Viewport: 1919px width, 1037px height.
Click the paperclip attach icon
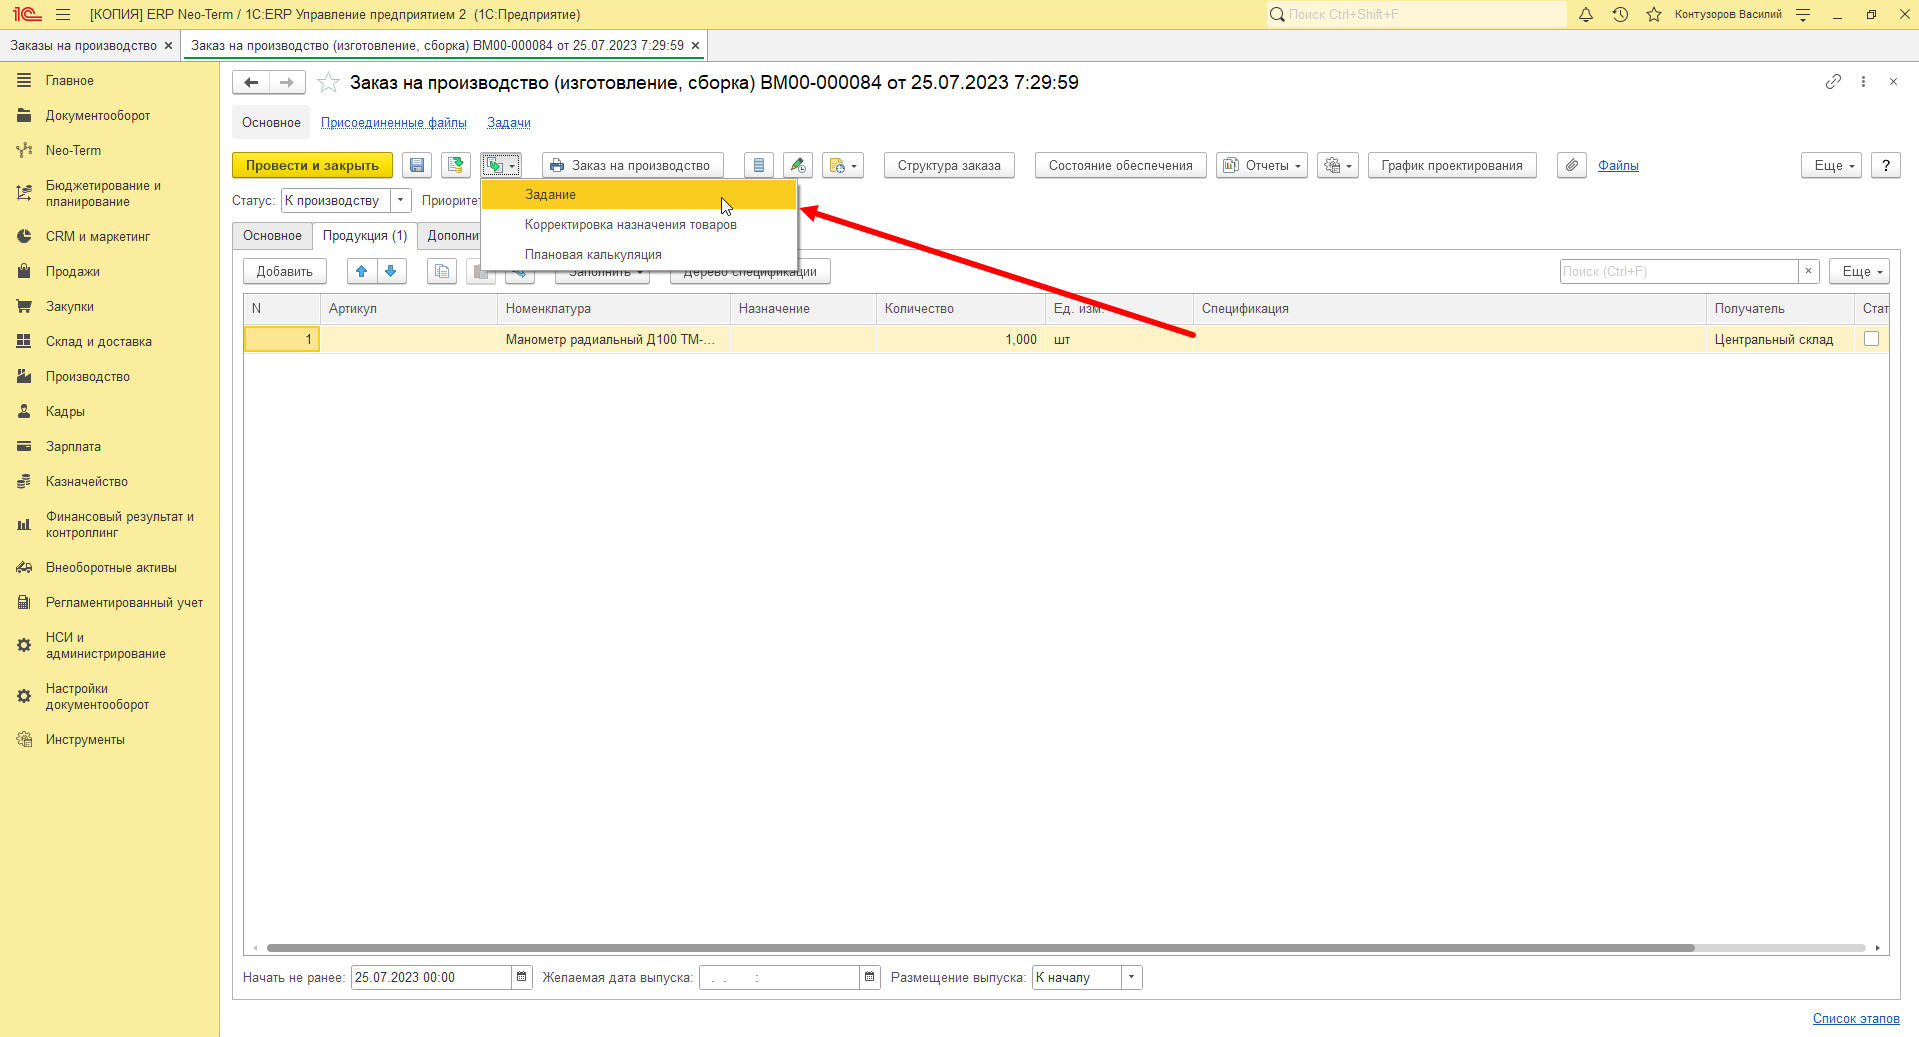coord(1572,166)
